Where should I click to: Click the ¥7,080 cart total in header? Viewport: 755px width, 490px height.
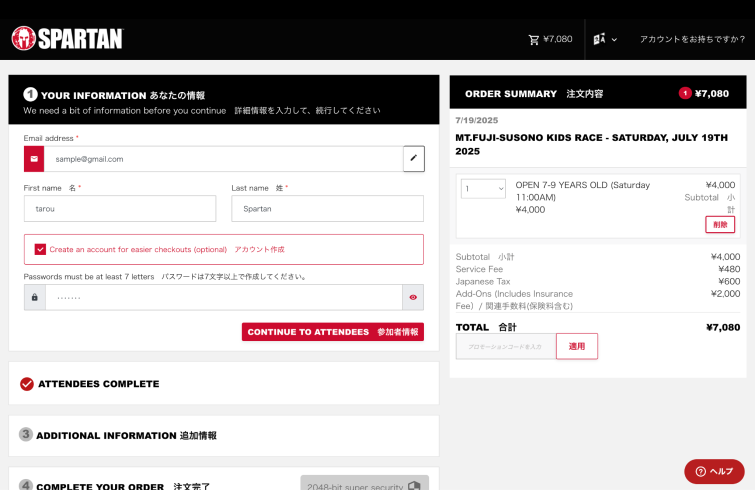click(x=558, y=39)
